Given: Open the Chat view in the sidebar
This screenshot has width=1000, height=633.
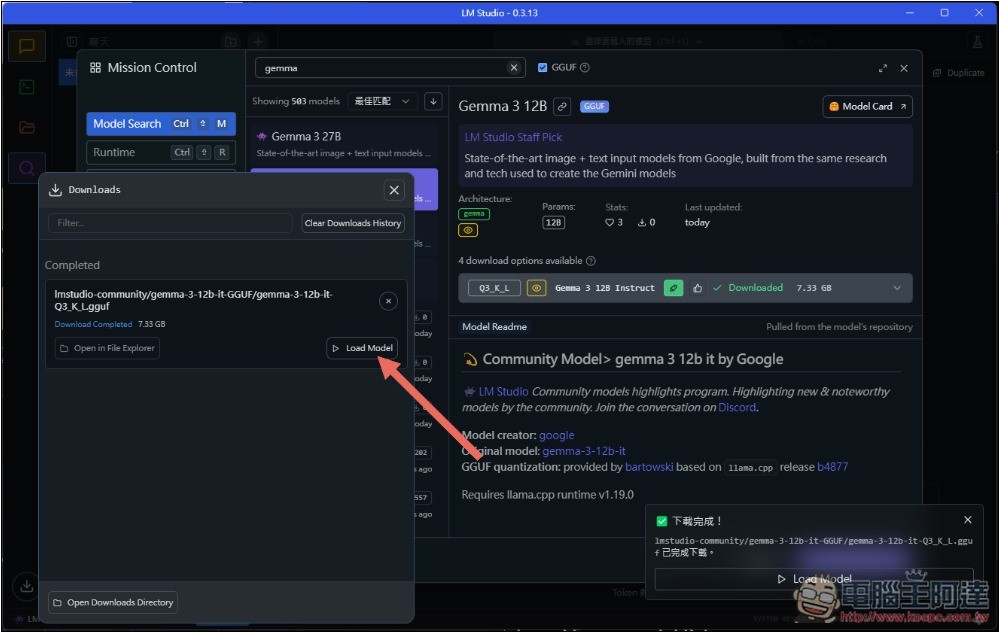Looking at the screenshot, I should [x=27, y=46].
